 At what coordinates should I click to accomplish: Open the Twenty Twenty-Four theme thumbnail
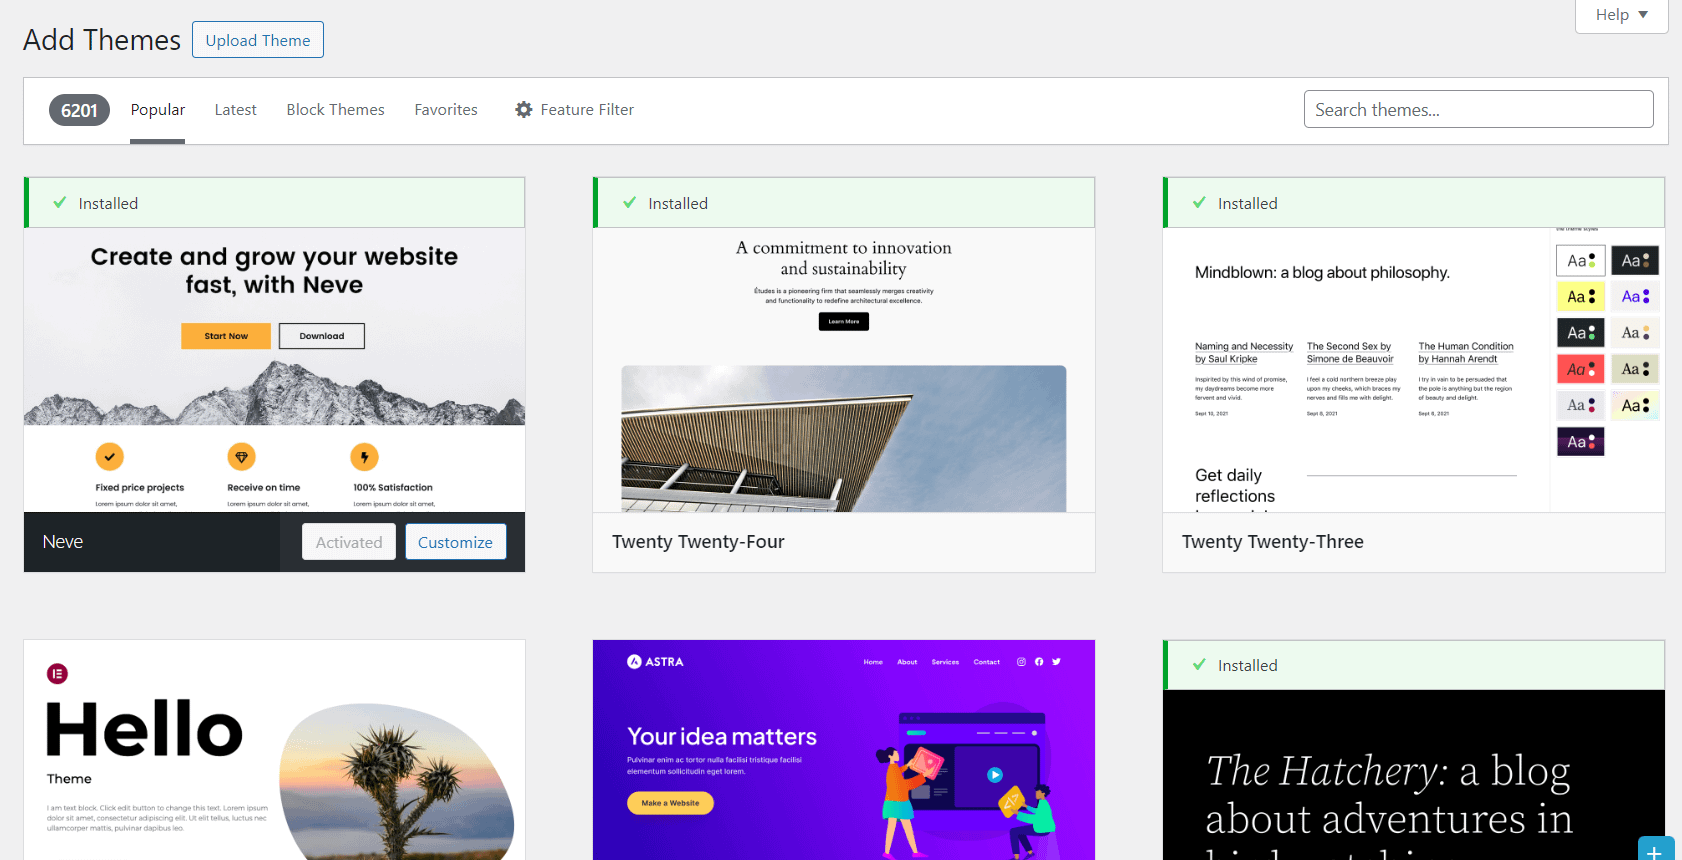point(844,370)
